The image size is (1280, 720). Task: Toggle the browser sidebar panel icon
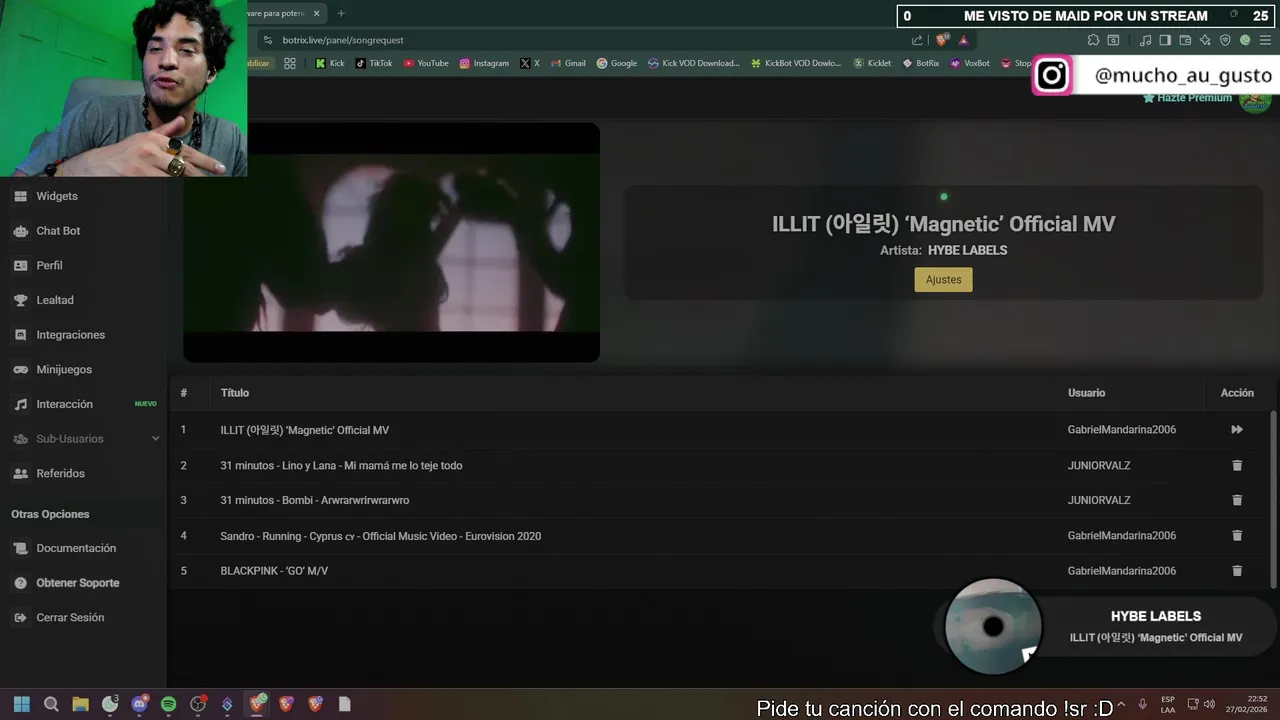(x=1165, y=40)
